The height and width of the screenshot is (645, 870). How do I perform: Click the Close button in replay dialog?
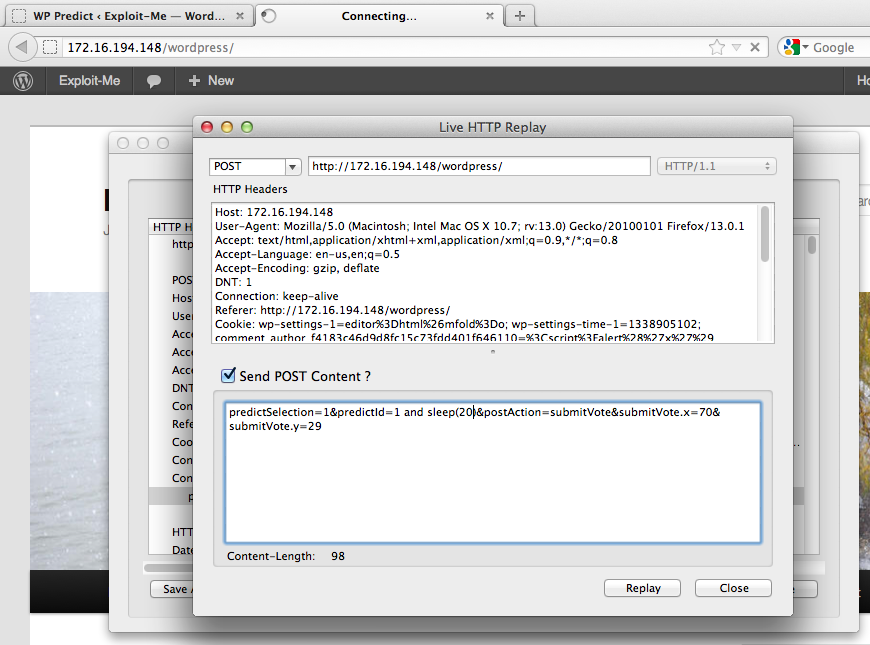(734, 588)
